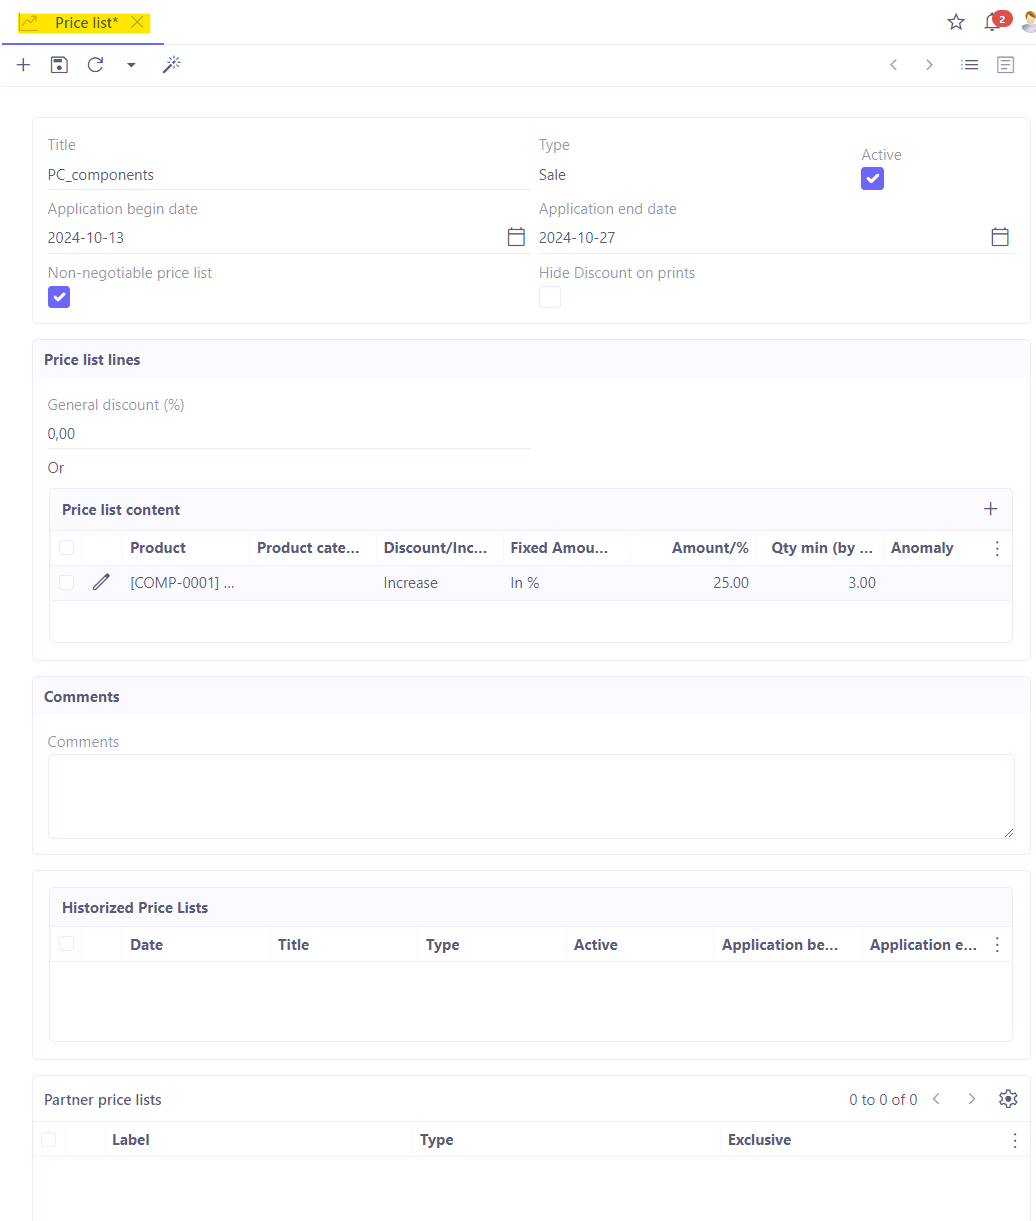Switch to list view using the list icon
The width and height of the screenshot is (1036, 1221).
click(969, 64)
